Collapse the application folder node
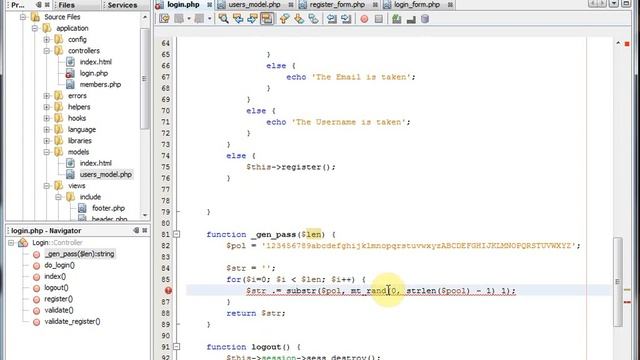 click(x=35, y=28)
